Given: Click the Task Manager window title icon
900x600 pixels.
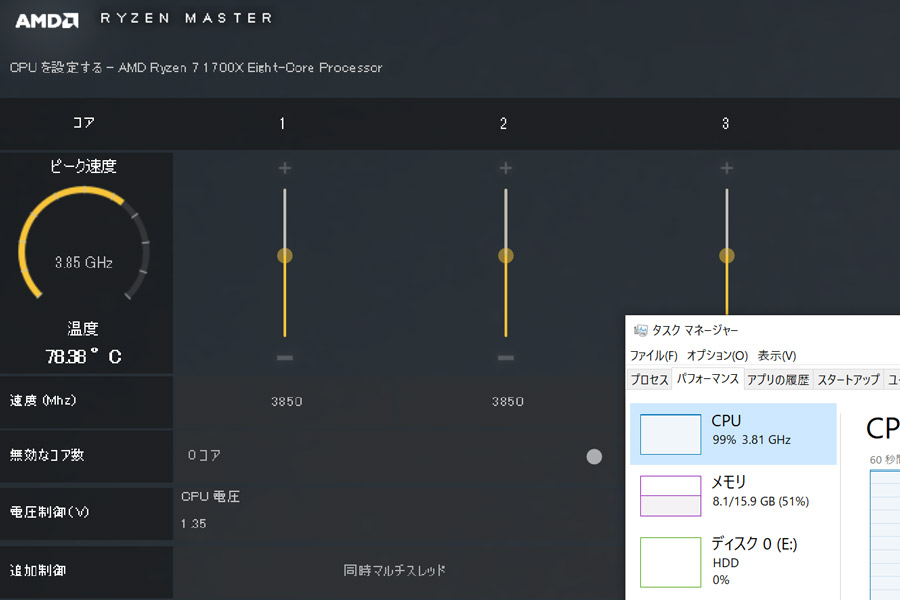Looking at the screenshot, I should 640,330.
